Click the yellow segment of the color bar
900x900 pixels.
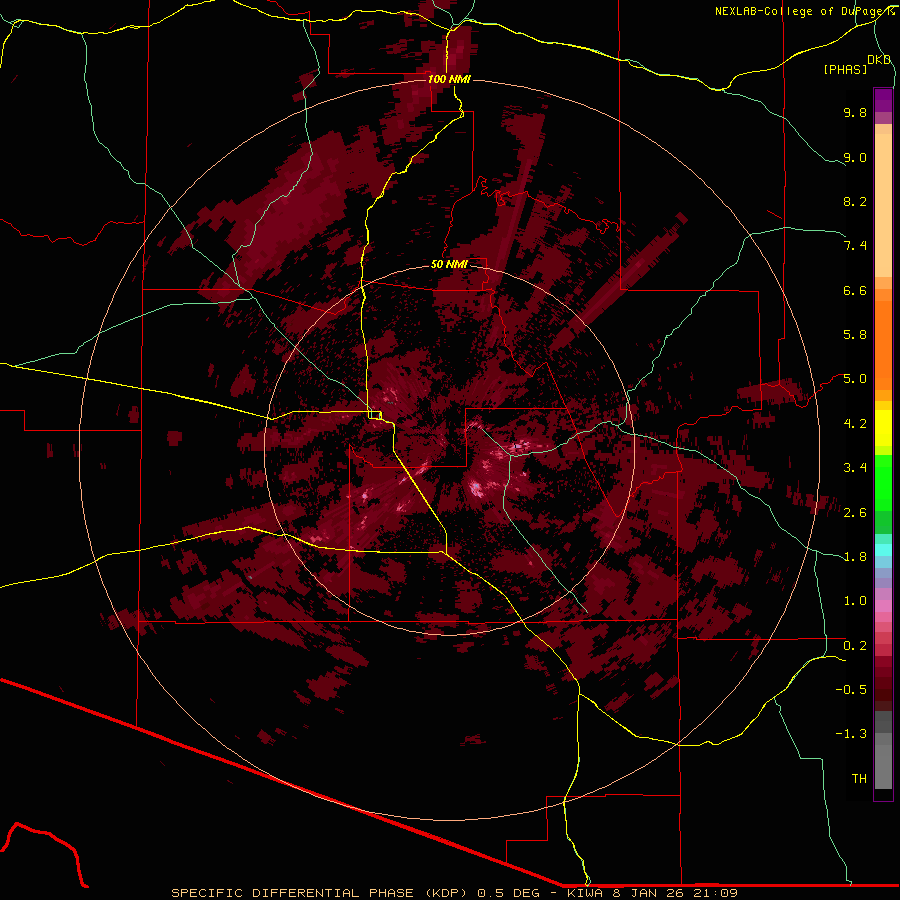click(x=883, y=428)
